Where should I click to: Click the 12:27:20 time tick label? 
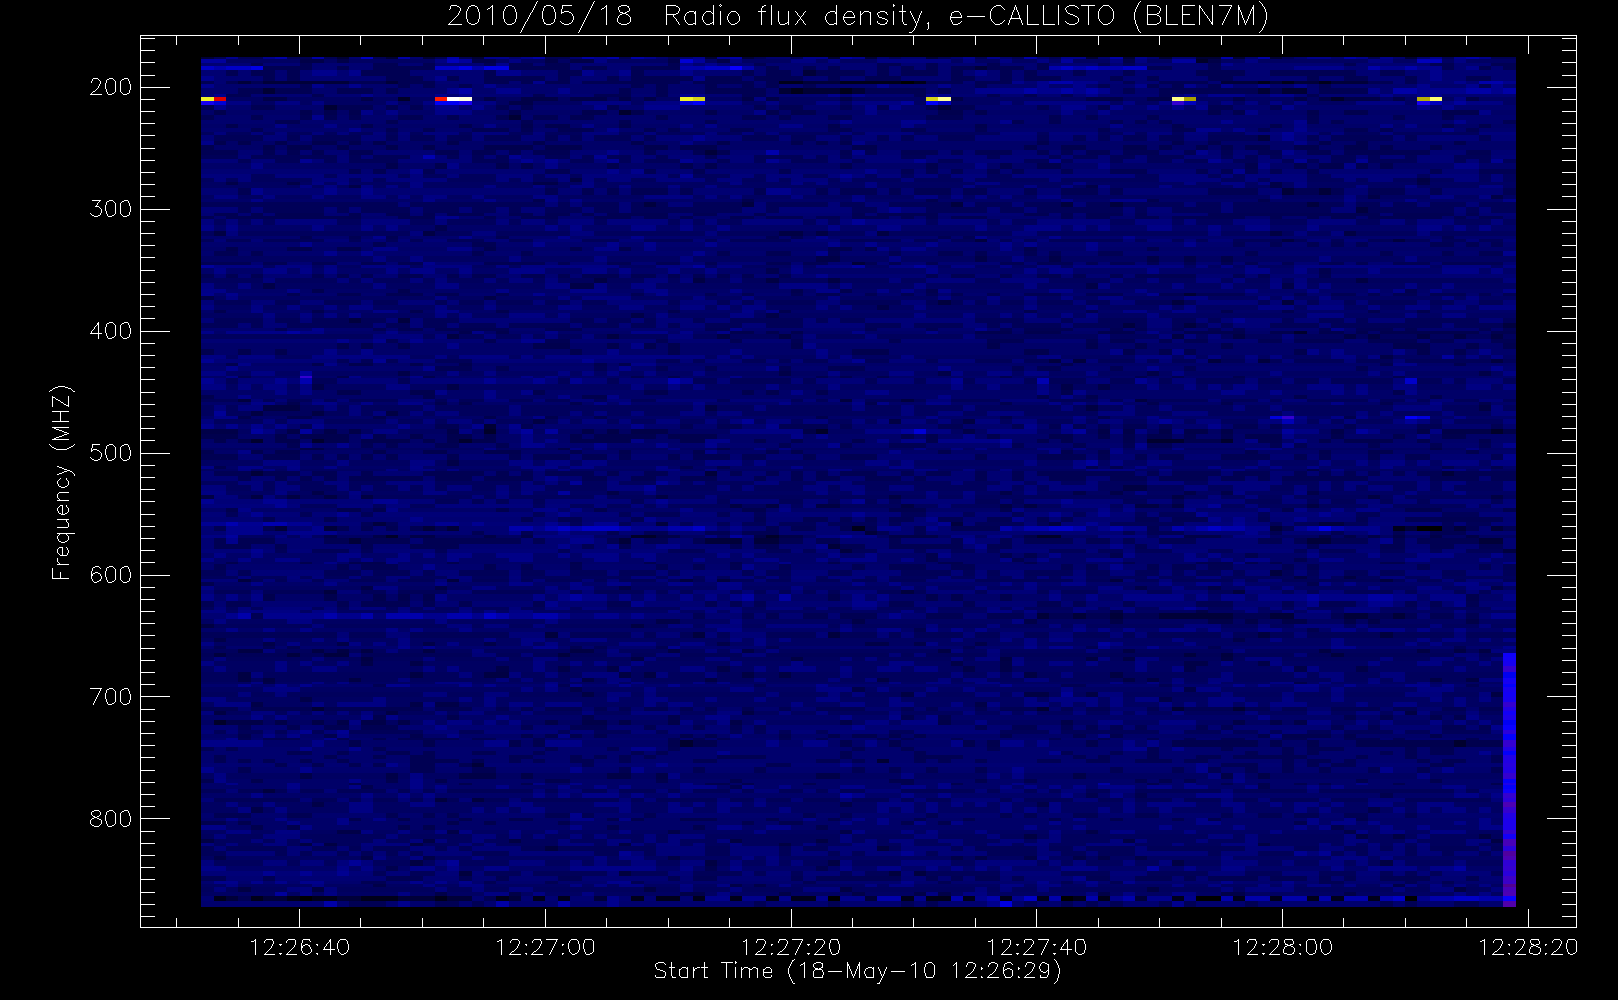(791, 947)
